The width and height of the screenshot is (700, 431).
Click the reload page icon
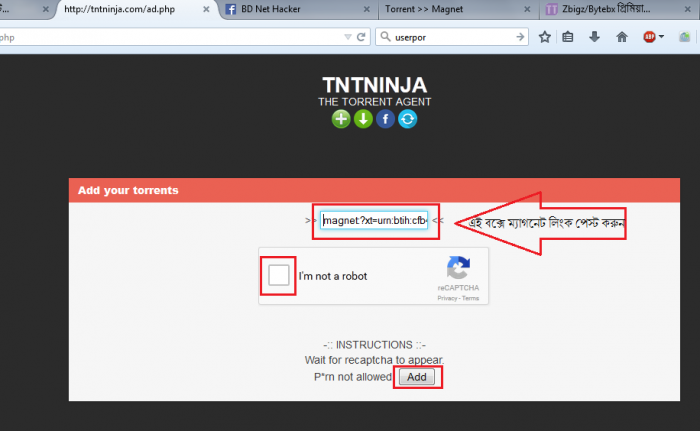361,37
